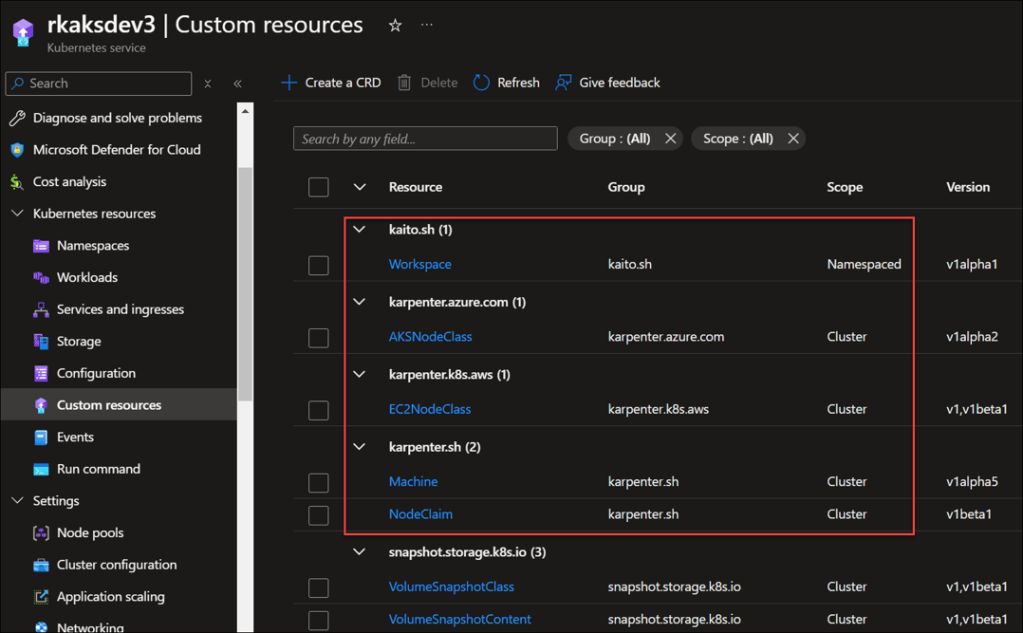This screenshot has height=633, width=1023.
Task: Go to Node pools under Settings
Action: [90, 533]
